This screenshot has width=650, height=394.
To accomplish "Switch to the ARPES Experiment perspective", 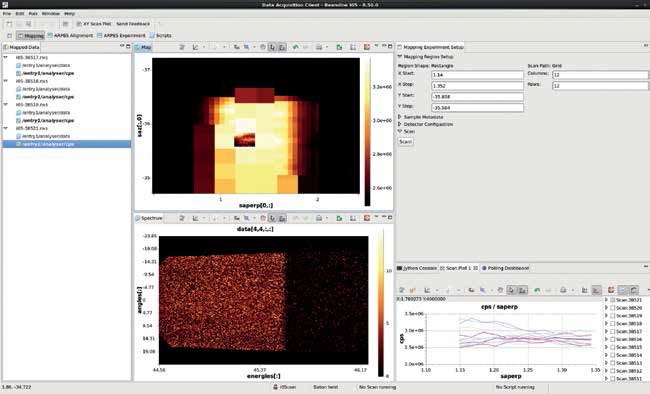I will 121,36.
